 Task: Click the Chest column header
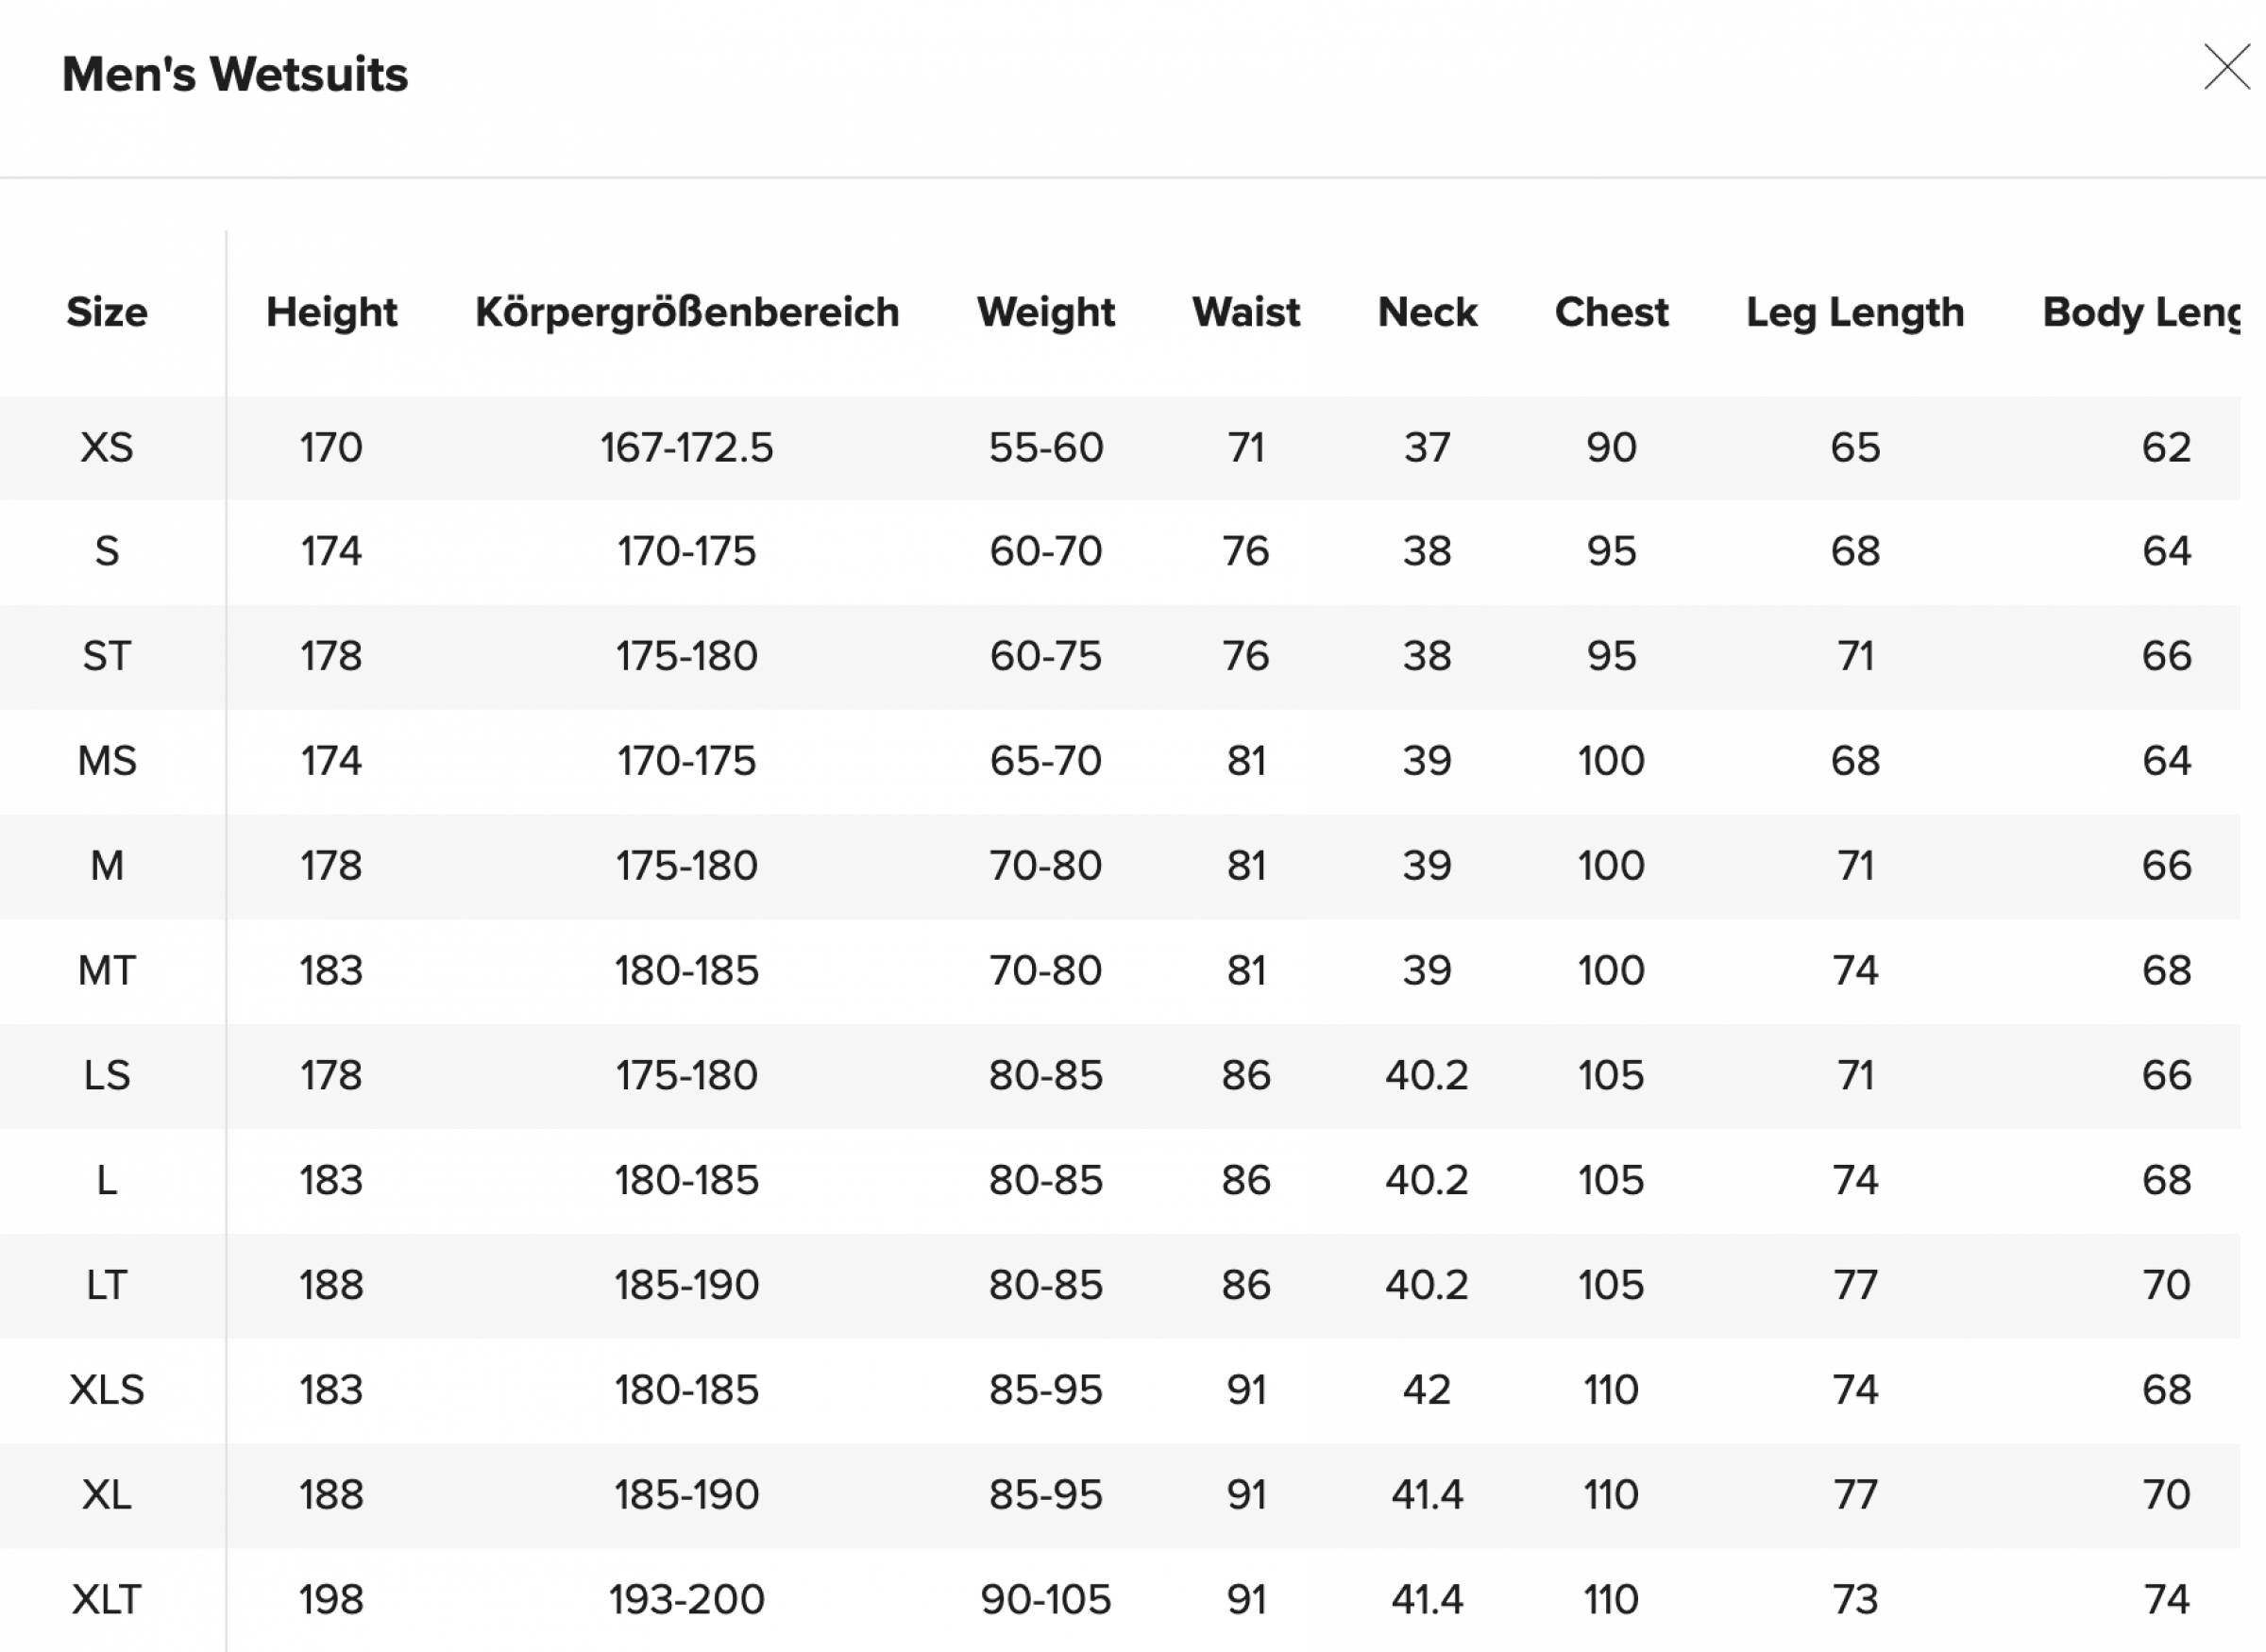pos(1611,312)
